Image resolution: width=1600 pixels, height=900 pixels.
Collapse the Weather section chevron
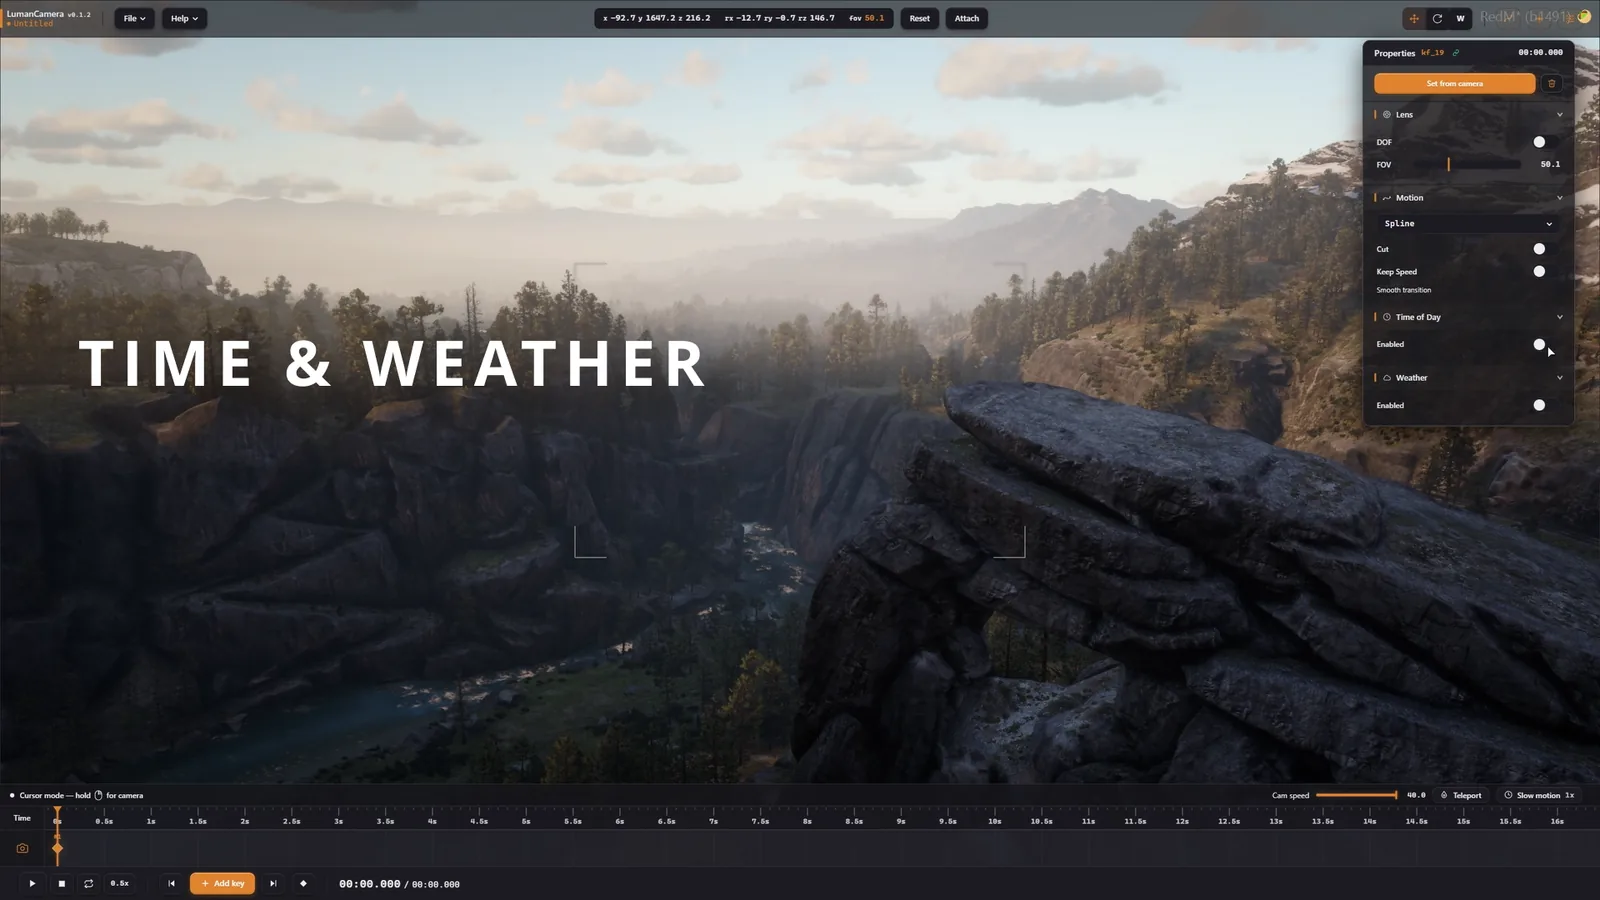pos(1559,378)
